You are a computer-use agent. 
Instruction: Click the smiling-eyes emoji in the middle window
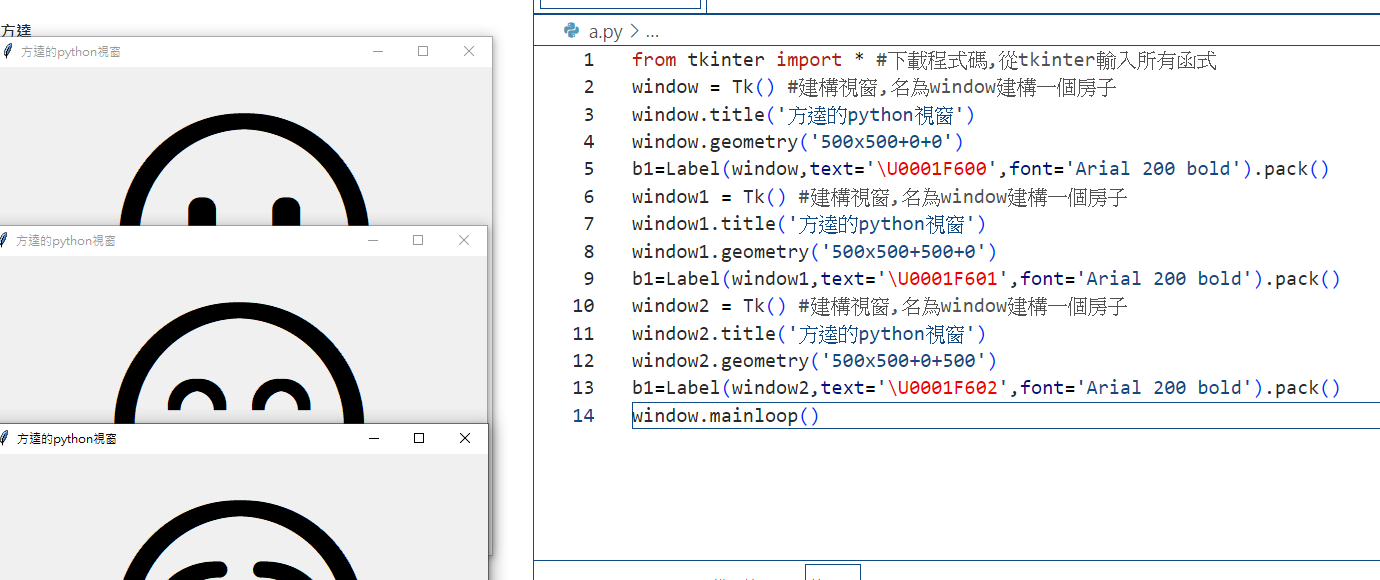(x=240, y=362)
